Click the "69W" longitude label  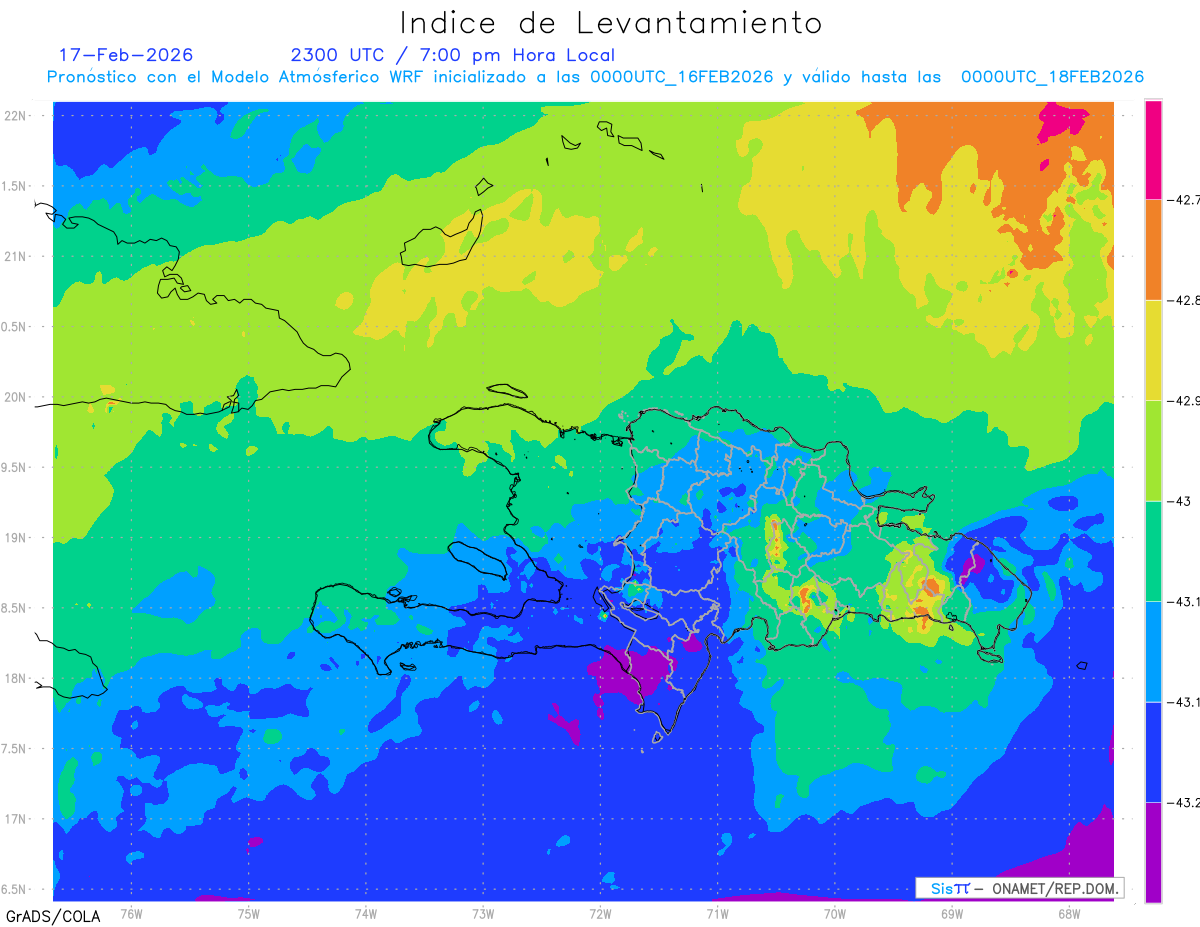coord(952,913)
